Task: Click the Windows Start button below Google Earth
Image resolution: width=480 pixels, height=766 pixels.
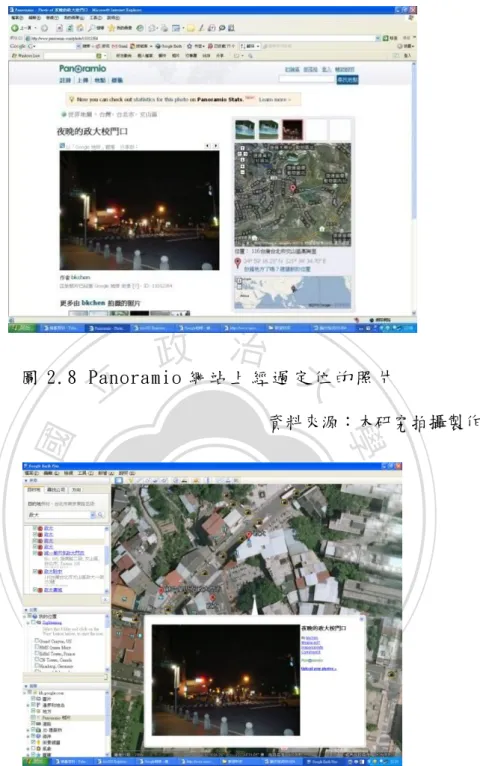Action: [36, 761]
